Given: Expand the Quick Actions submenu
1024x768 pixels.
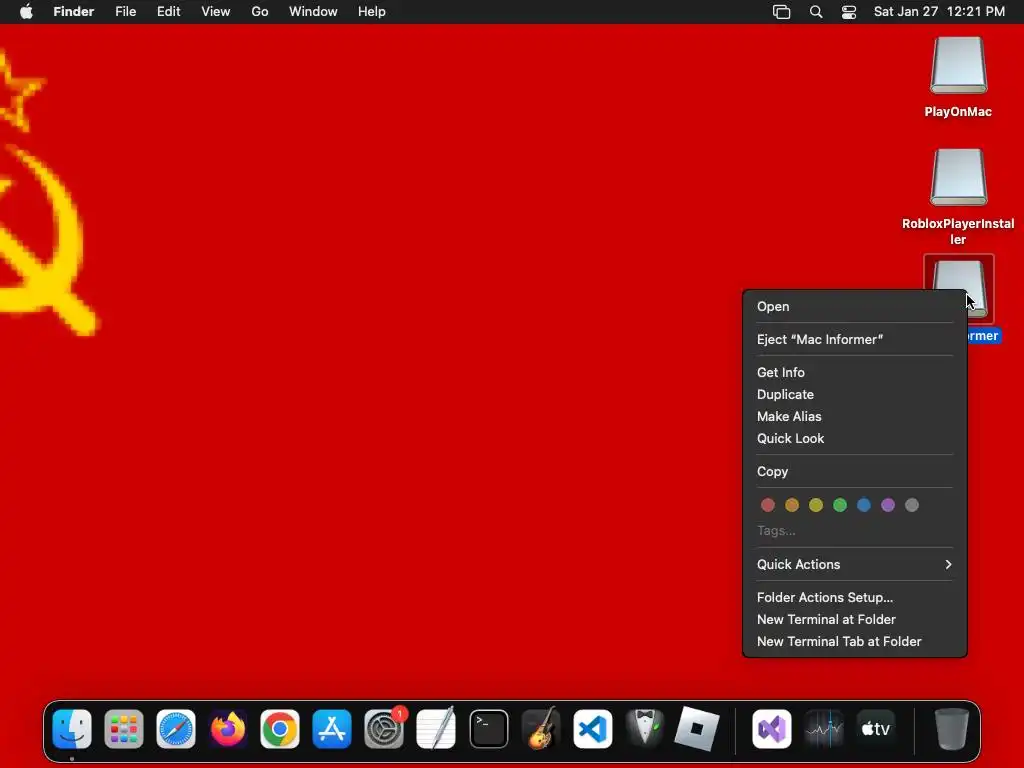Looking at the screenshot, I should pyautogui.click(x=855, y=564).
